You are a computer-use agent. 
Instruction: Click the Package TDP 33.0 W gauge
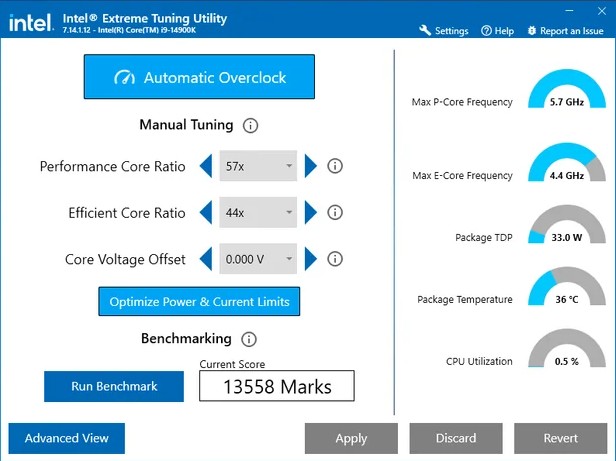[566, 224]
